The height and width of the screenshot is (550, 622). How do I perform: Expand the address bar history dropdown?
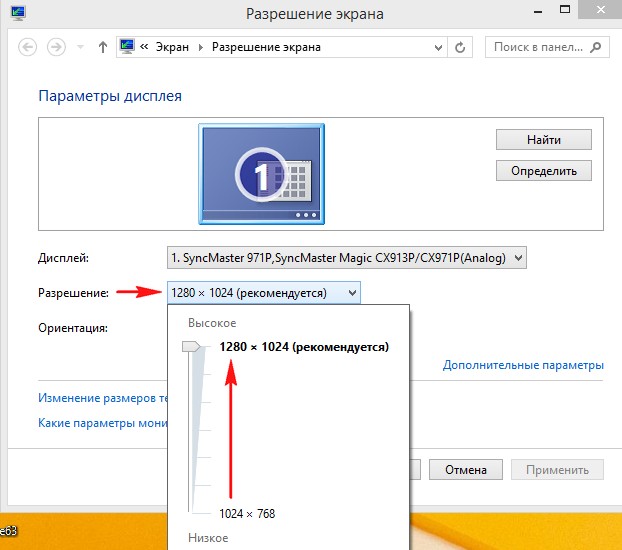click(437, 48)
